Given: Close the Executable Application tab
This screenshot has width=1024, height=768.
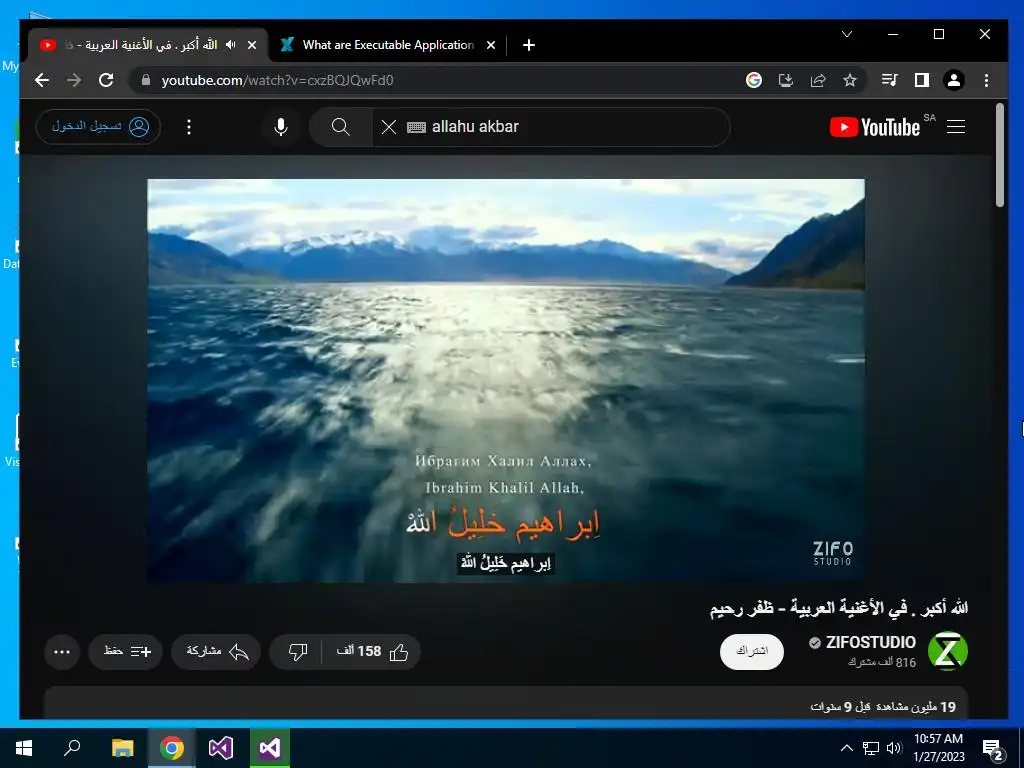Looking at the screenshot, I should tap(491, 45).
